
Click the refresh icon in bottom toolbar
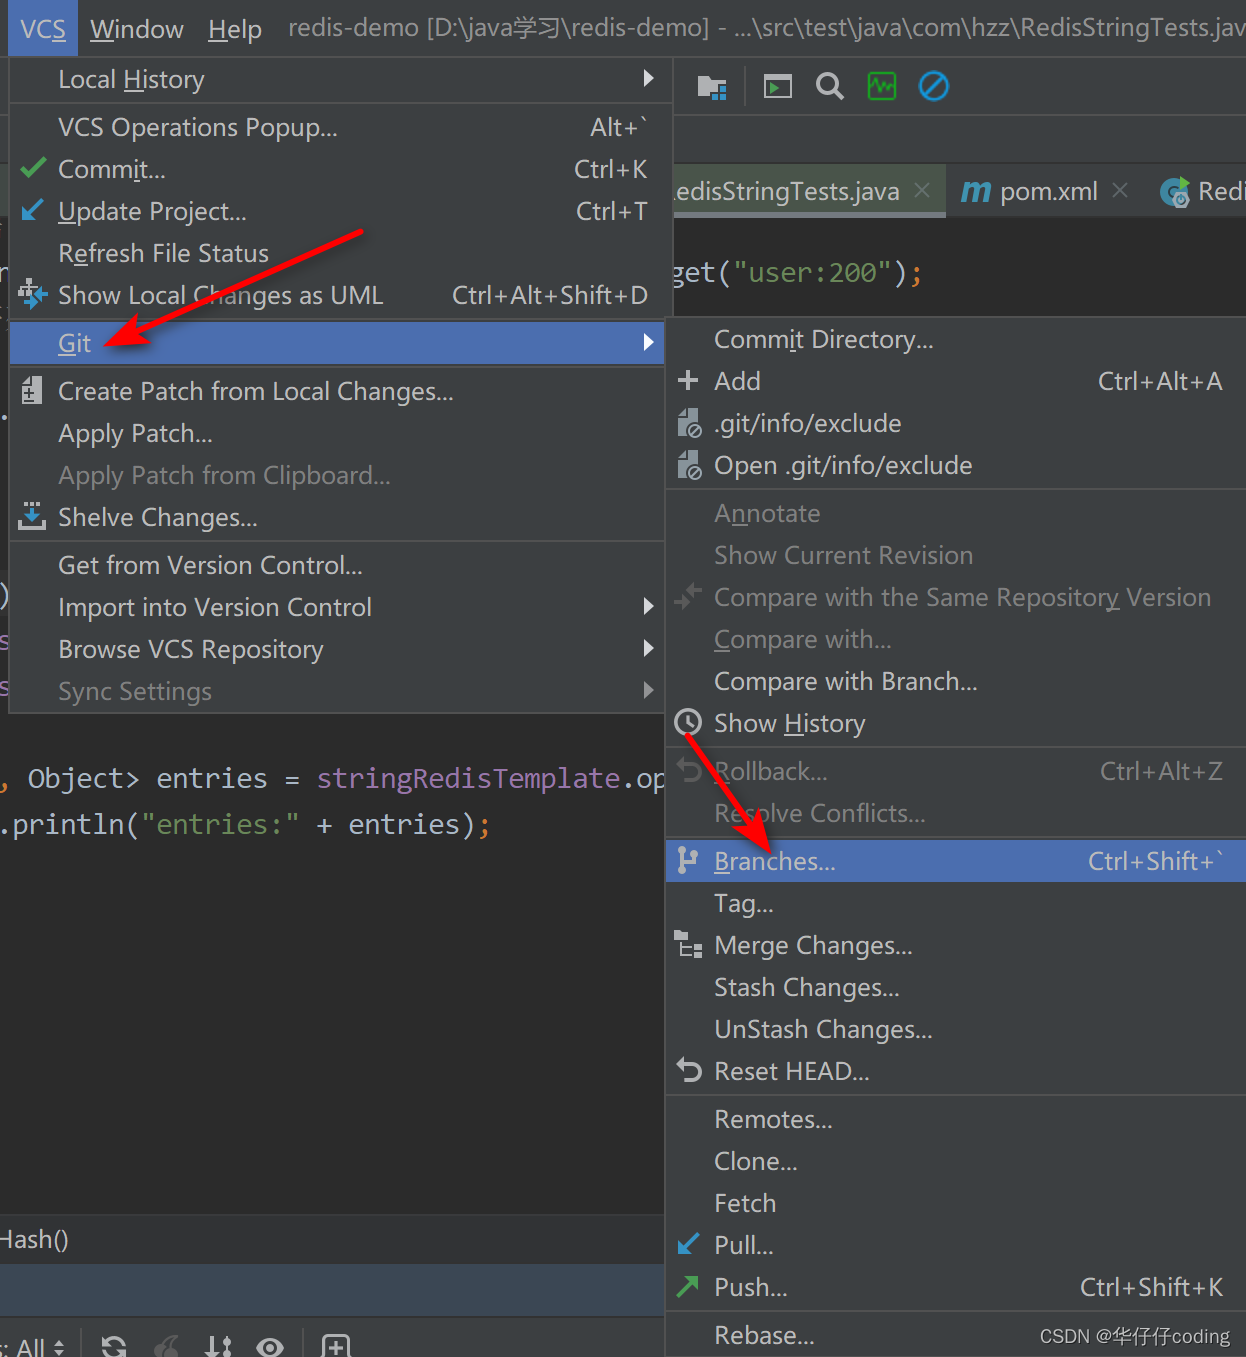[x=114, y=1346]
